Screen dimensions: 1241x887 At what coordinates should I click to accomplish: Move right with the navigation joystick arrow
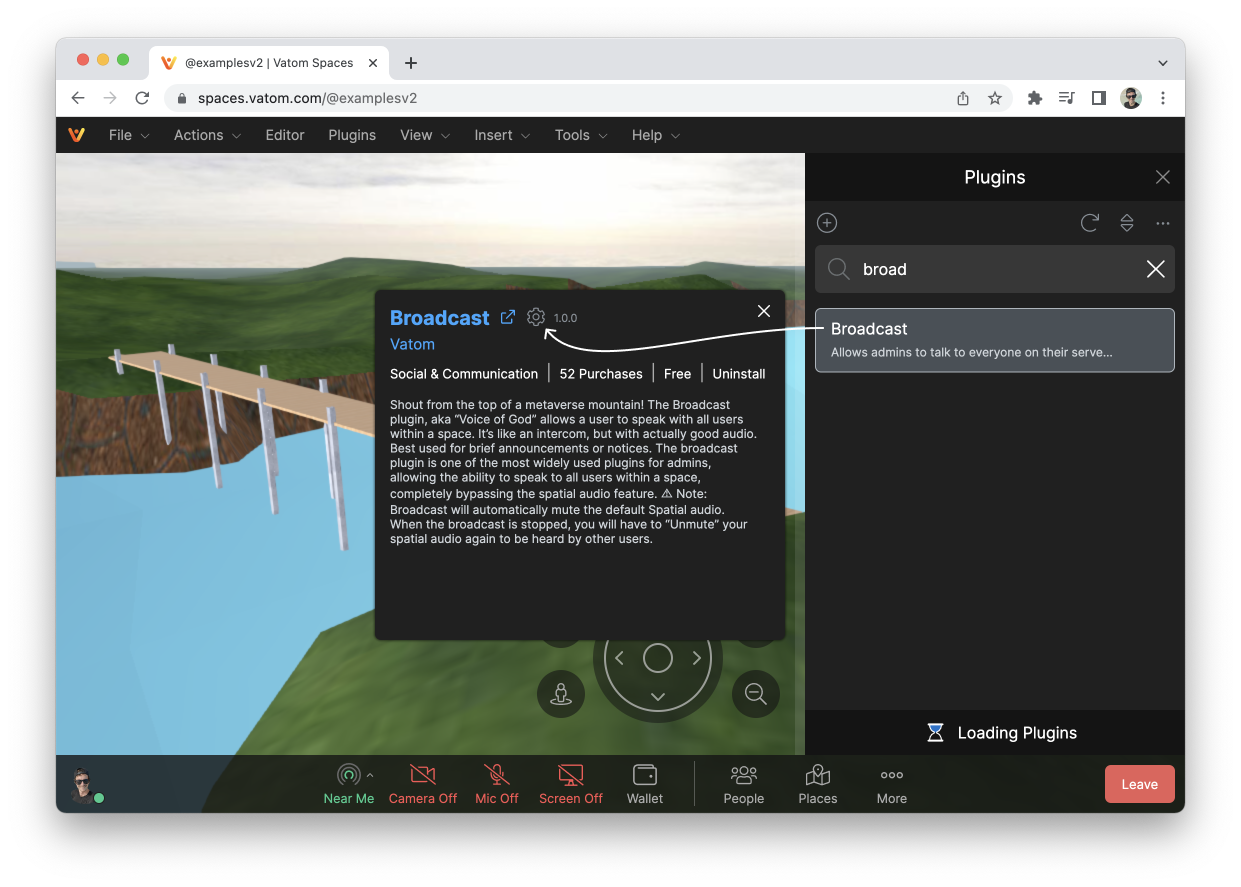pos(697,658)
